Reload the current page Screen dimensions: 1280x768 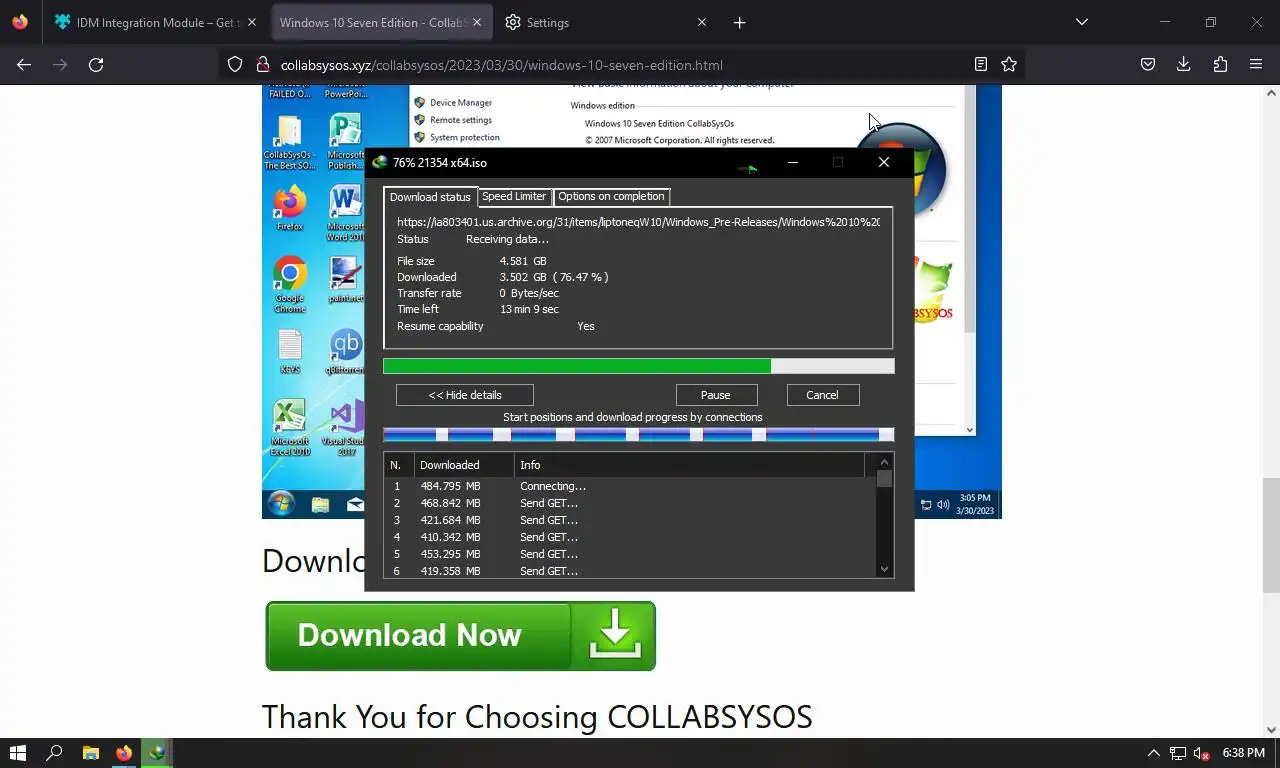96,64
